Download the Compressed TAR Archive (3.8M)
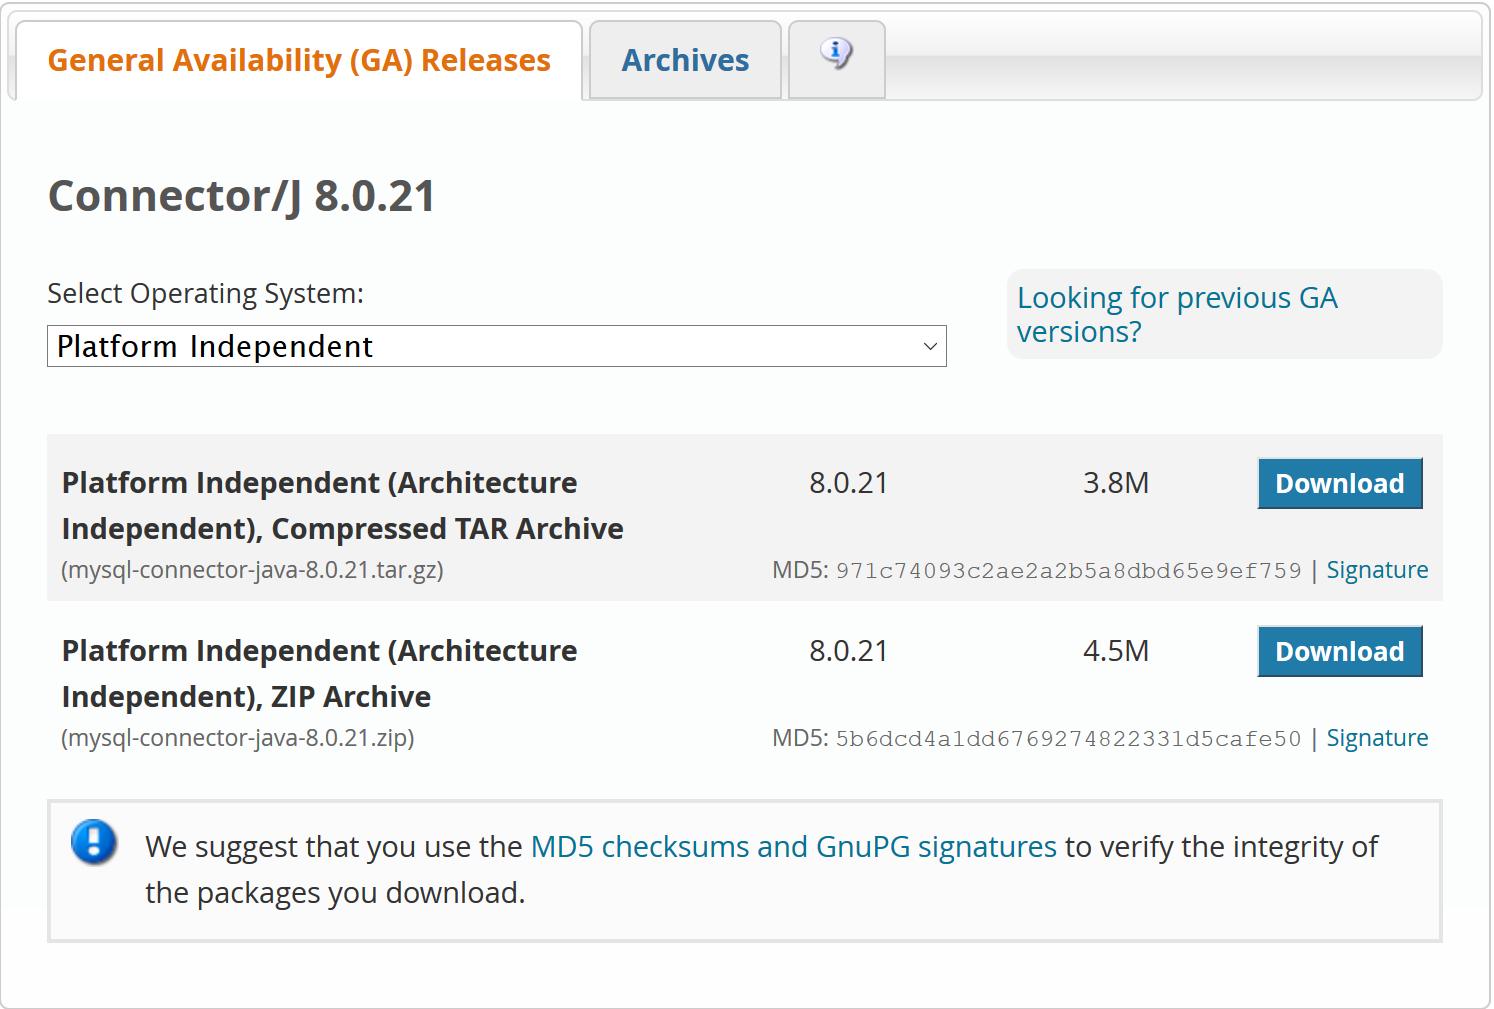The height and width of the screenshot is (1009, 1494). tap(1340, 483)
